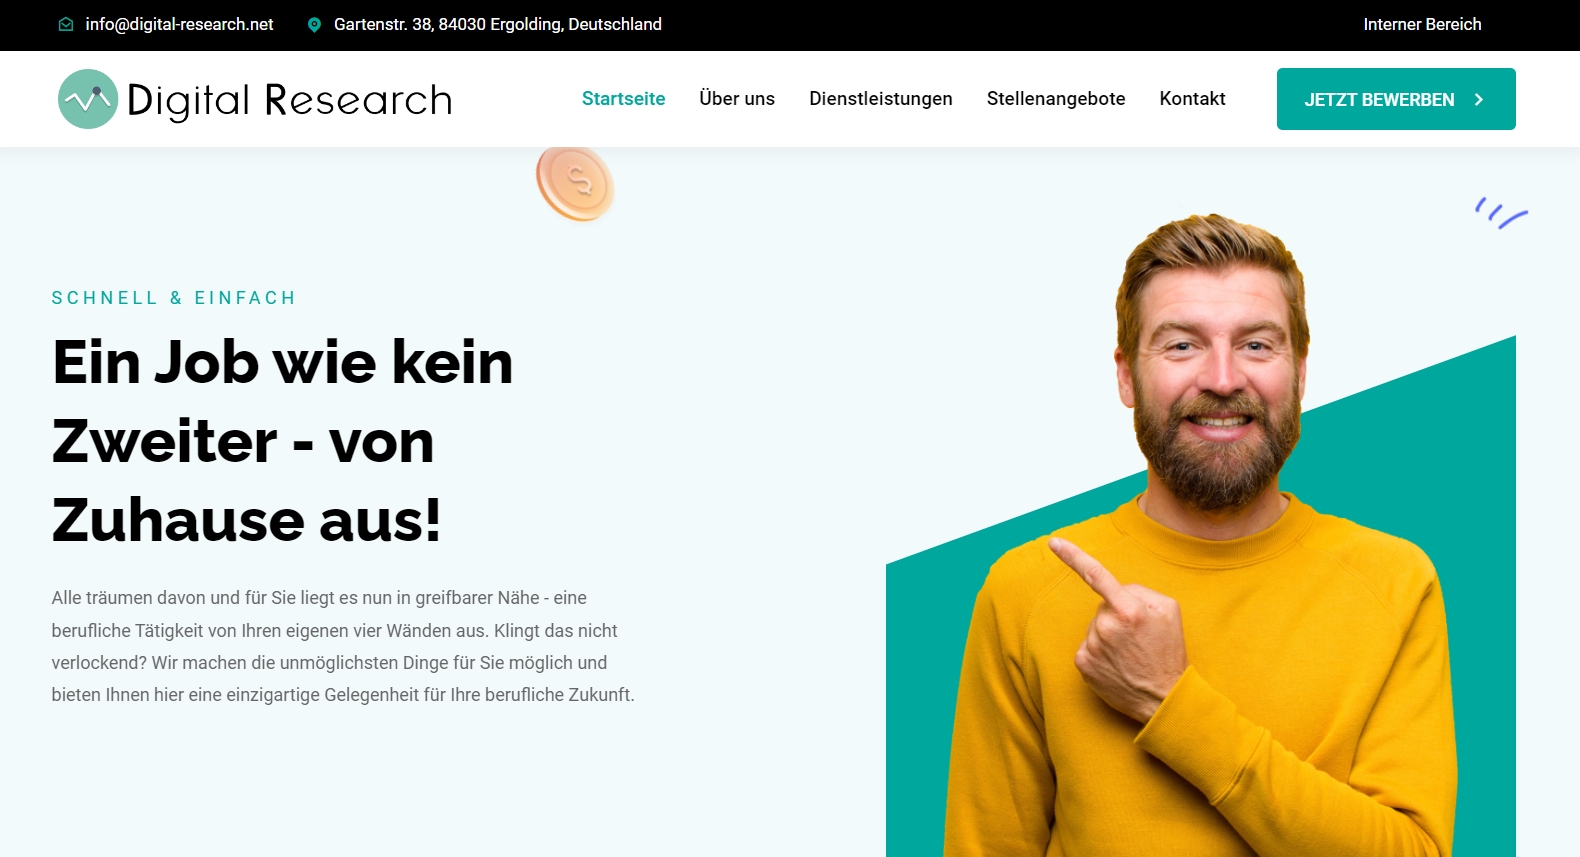Open Stellenangebote in the navigation bar
The width and height of the screenshot is (1580, 857).
pos(1056,99)
